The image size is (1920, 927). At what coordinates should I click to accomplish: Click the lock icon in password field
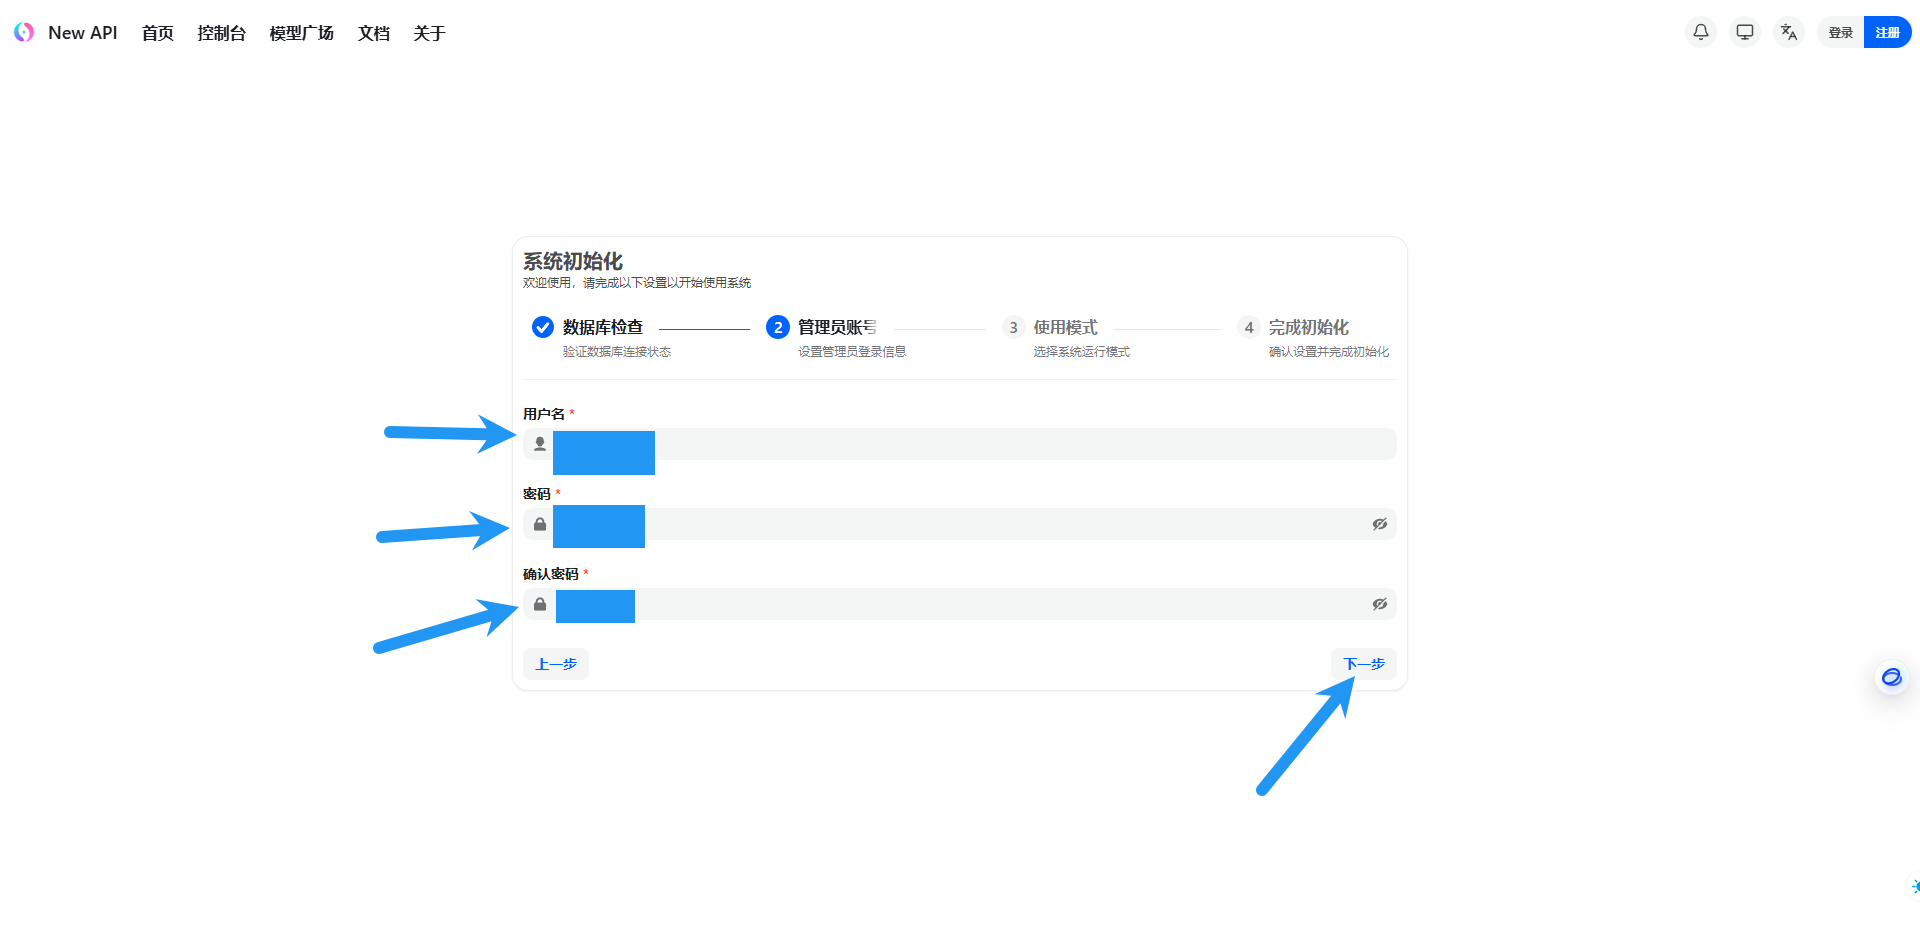(540, 524)
